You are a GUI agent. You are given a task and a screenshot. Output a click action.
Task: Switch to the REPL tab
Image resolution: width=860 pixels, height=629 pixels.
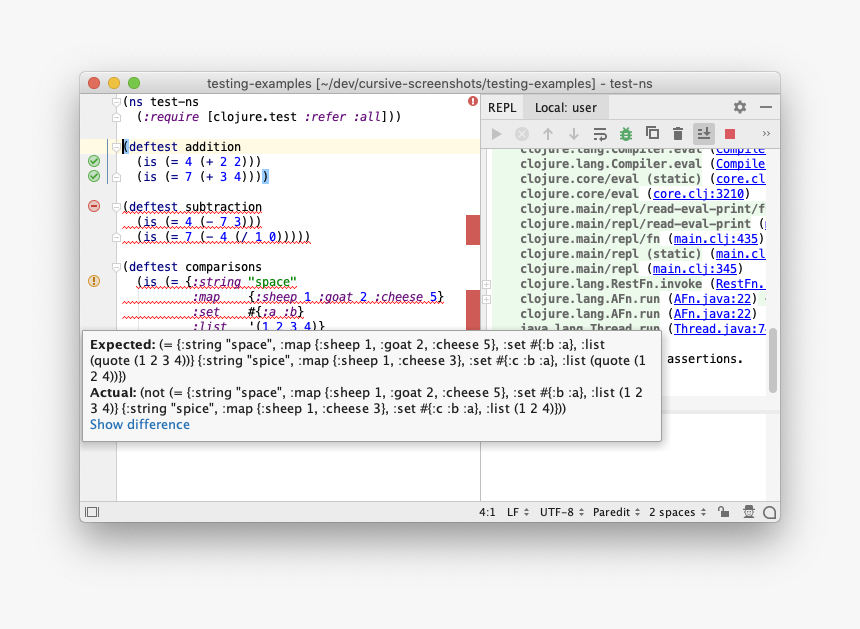[502, 106]
